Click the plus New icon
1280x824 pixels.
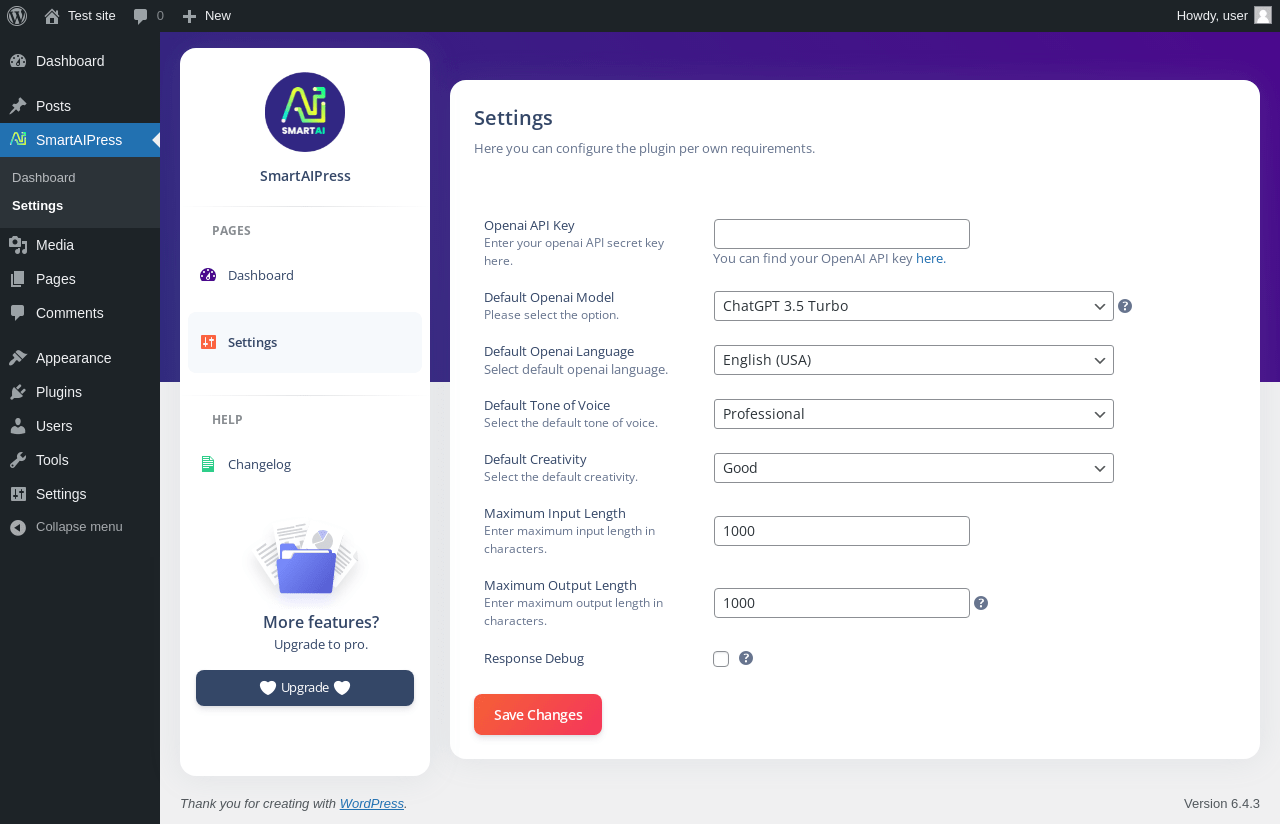click(x=189, y=16)
